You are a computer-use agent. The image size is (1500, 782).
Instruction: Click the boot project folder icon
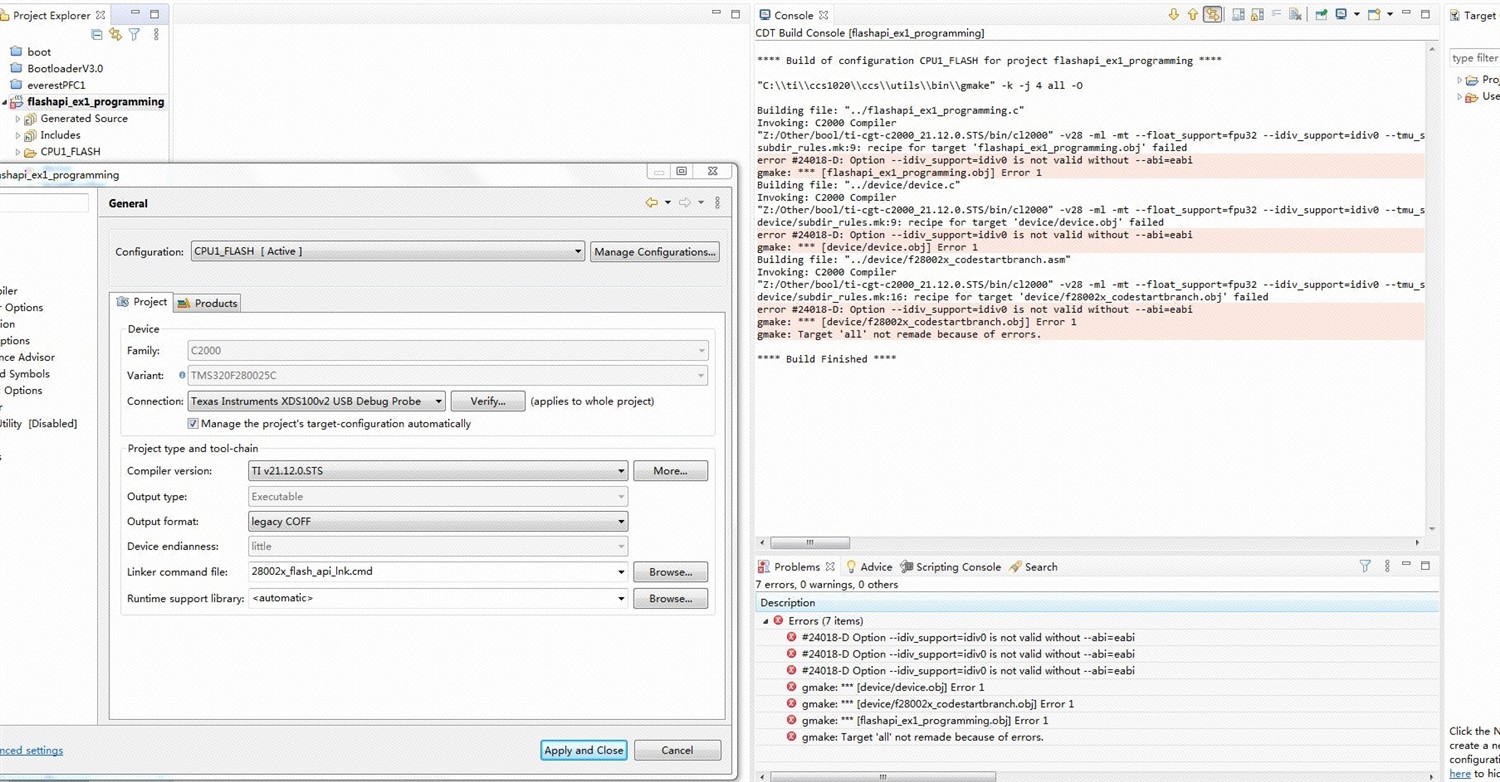point(16,52)
